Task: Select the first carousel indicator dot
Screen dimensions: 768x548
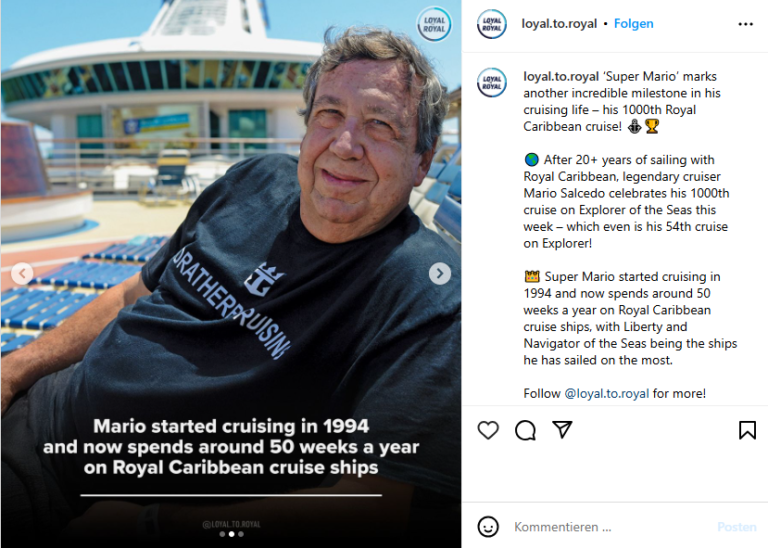Action: point(222,534)
